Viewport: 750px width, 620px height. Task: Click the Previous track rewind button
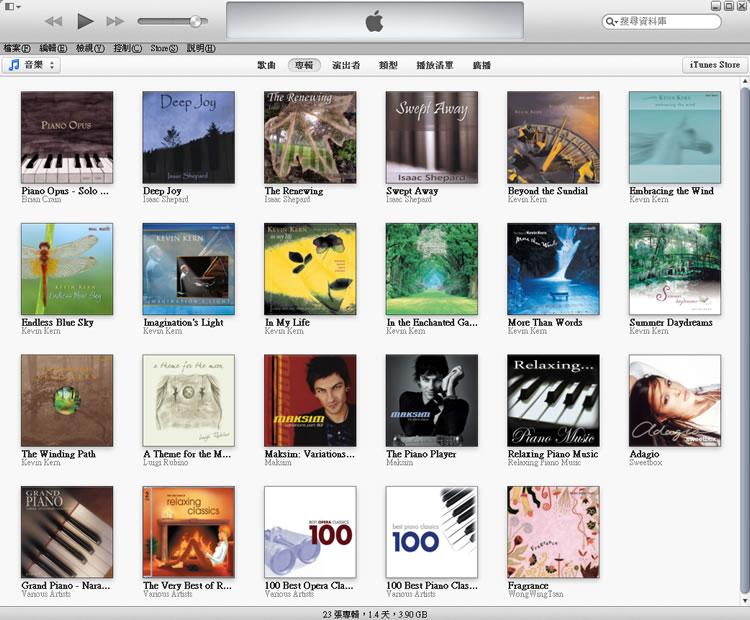54,22
